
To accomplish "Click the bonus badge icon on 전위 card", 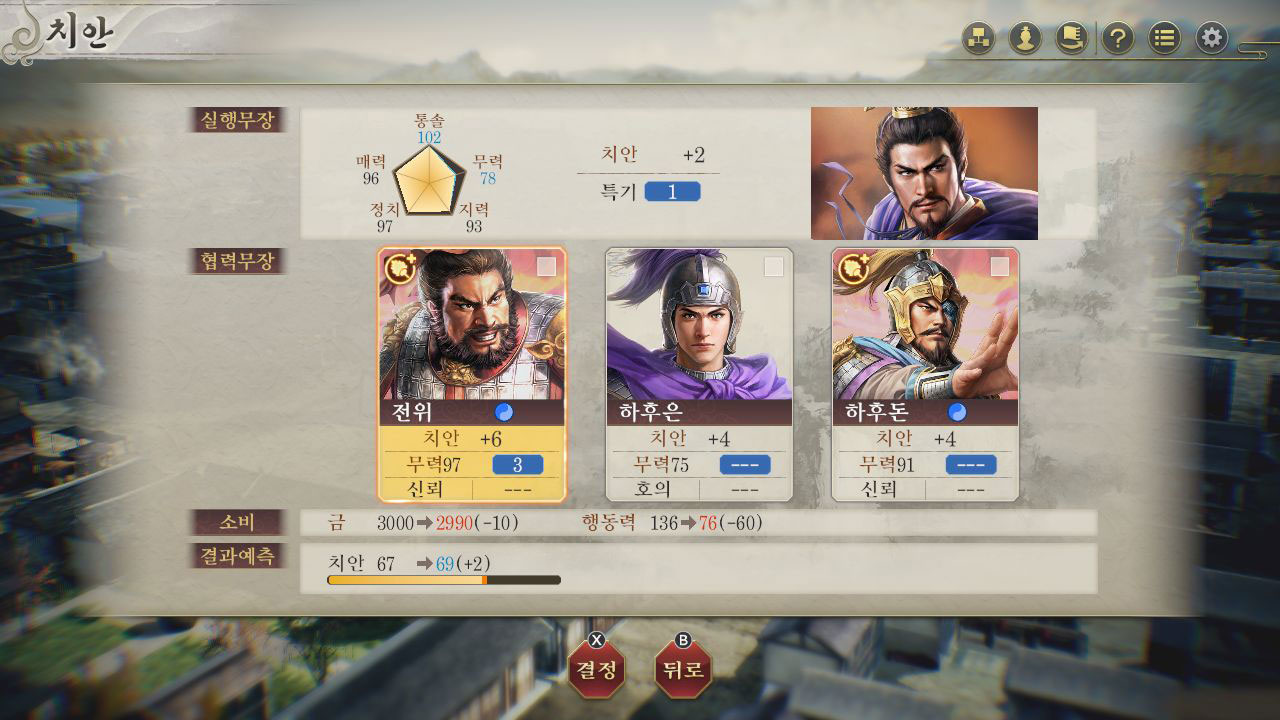I will [x=400, y=268].
